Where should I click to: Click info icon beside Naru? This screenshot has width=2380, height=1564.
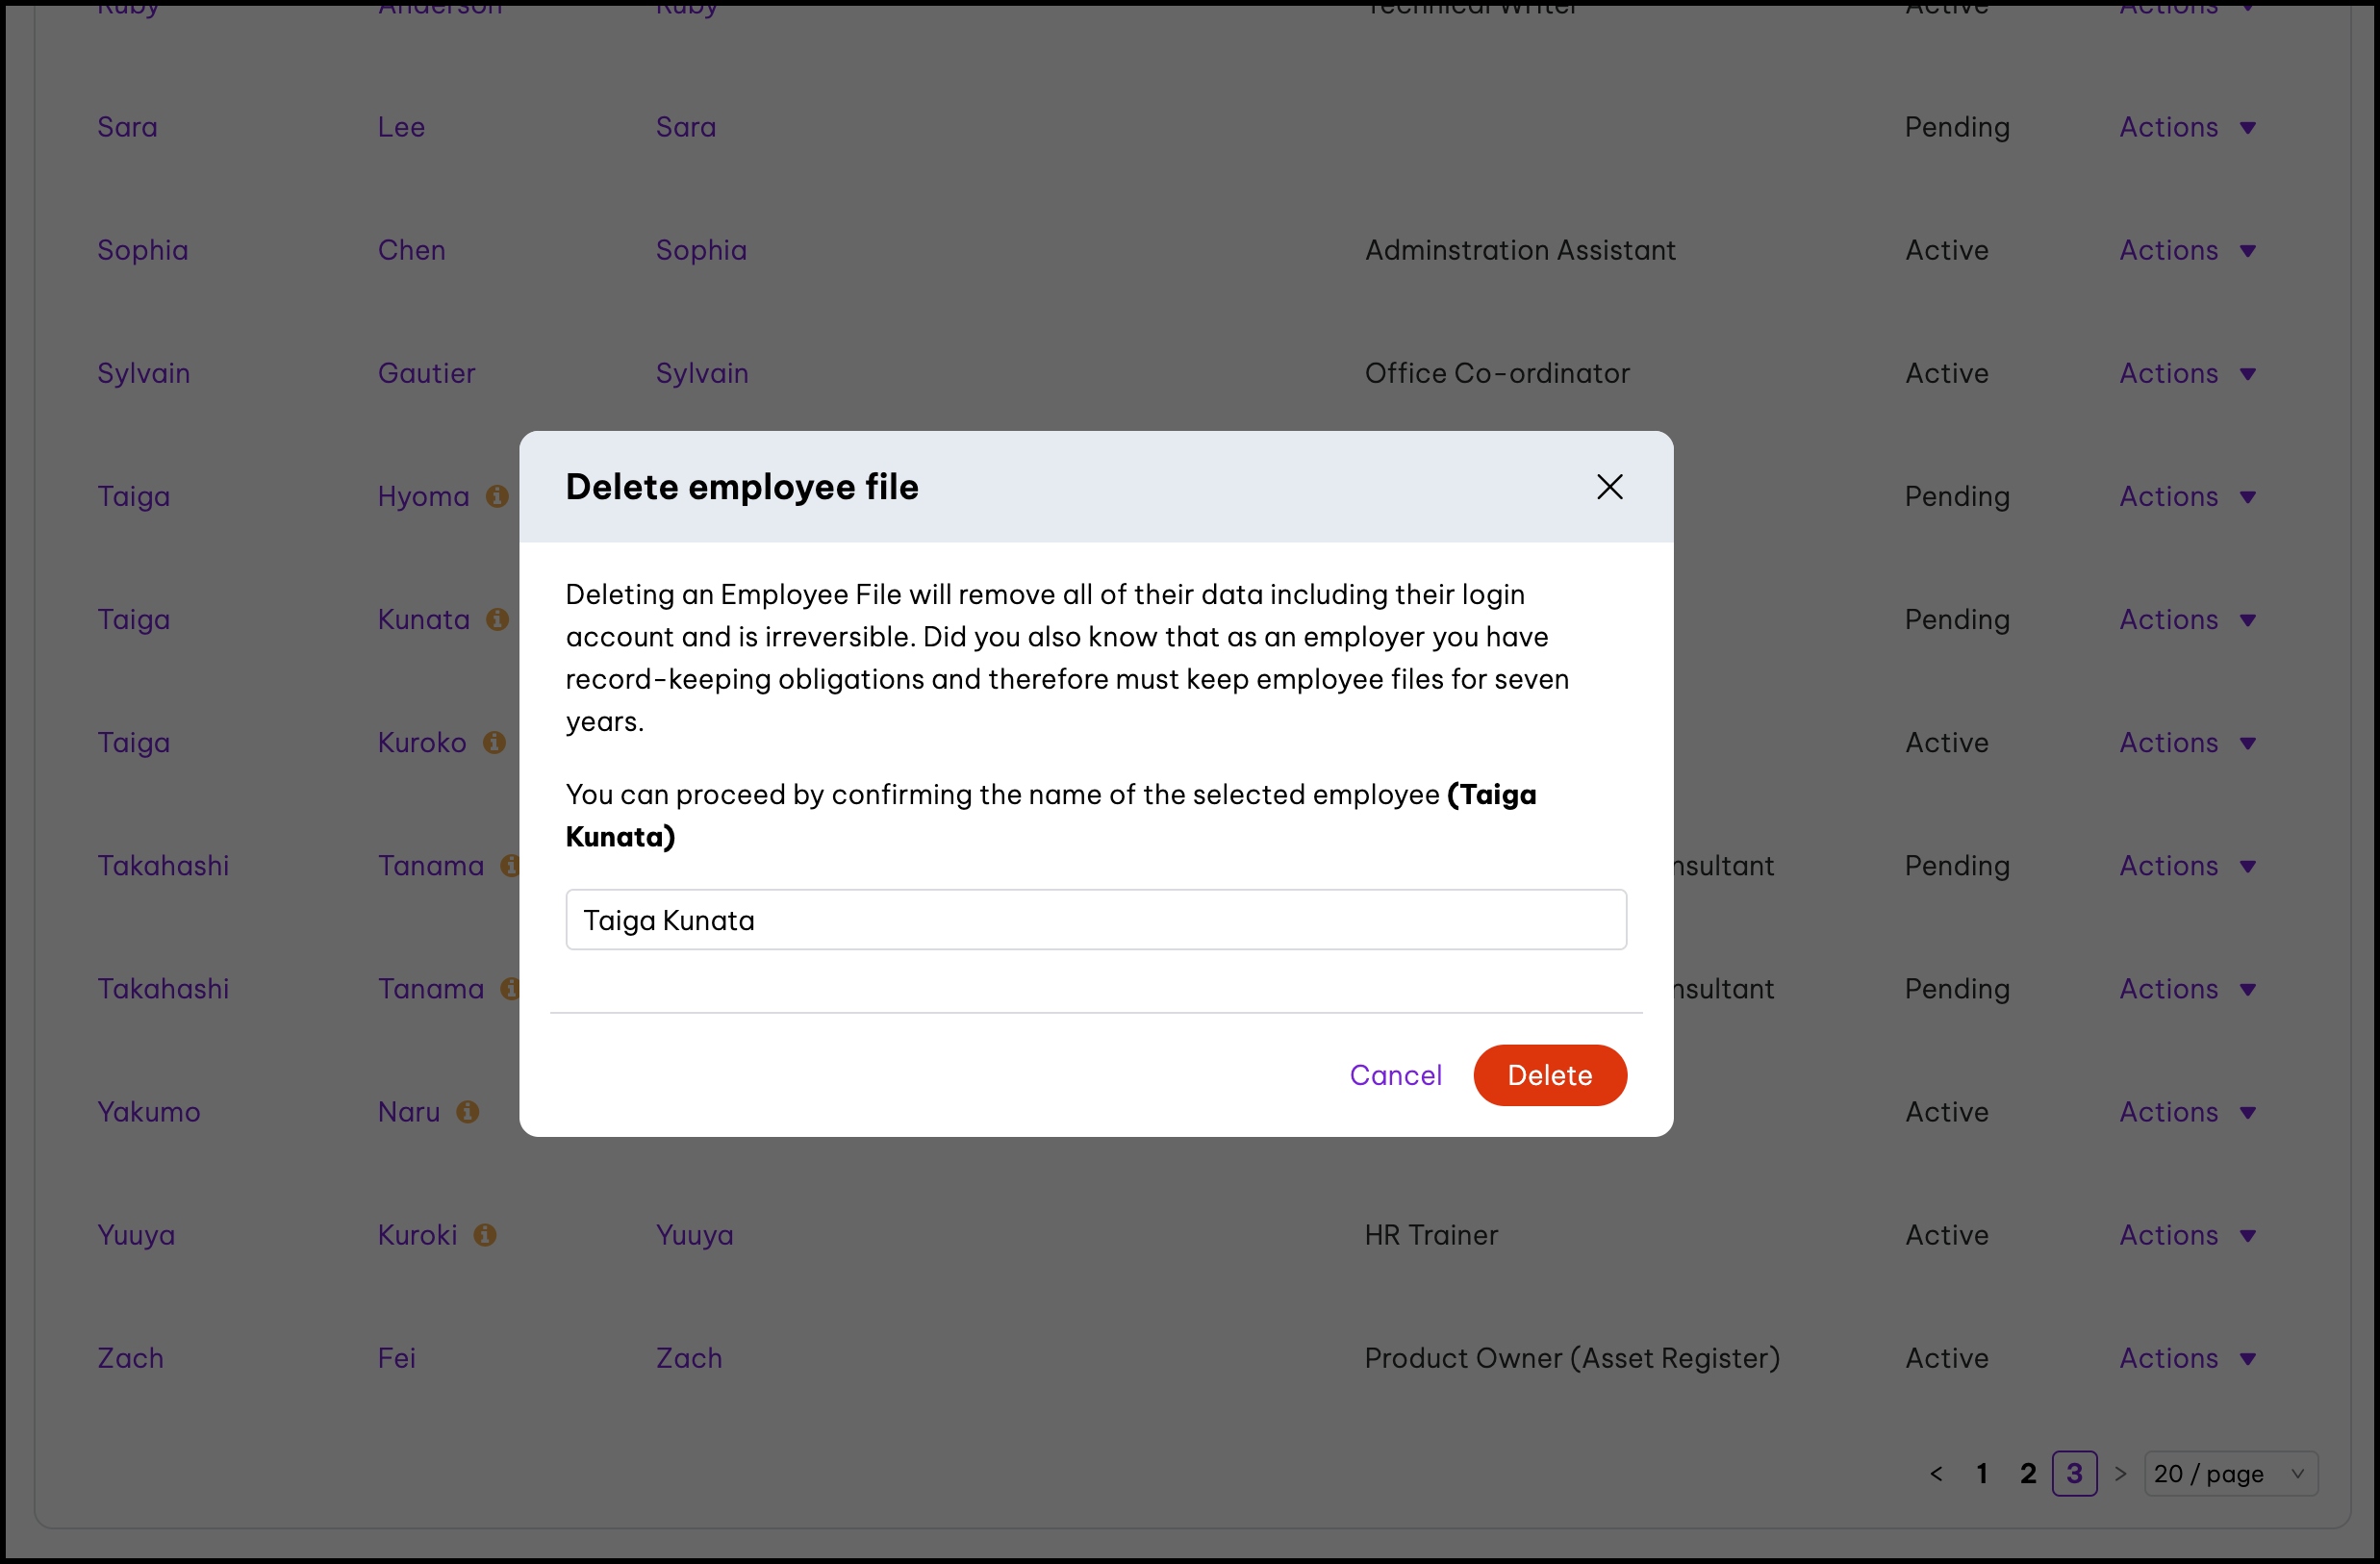pyautogui.click(x=467, y=1111)
